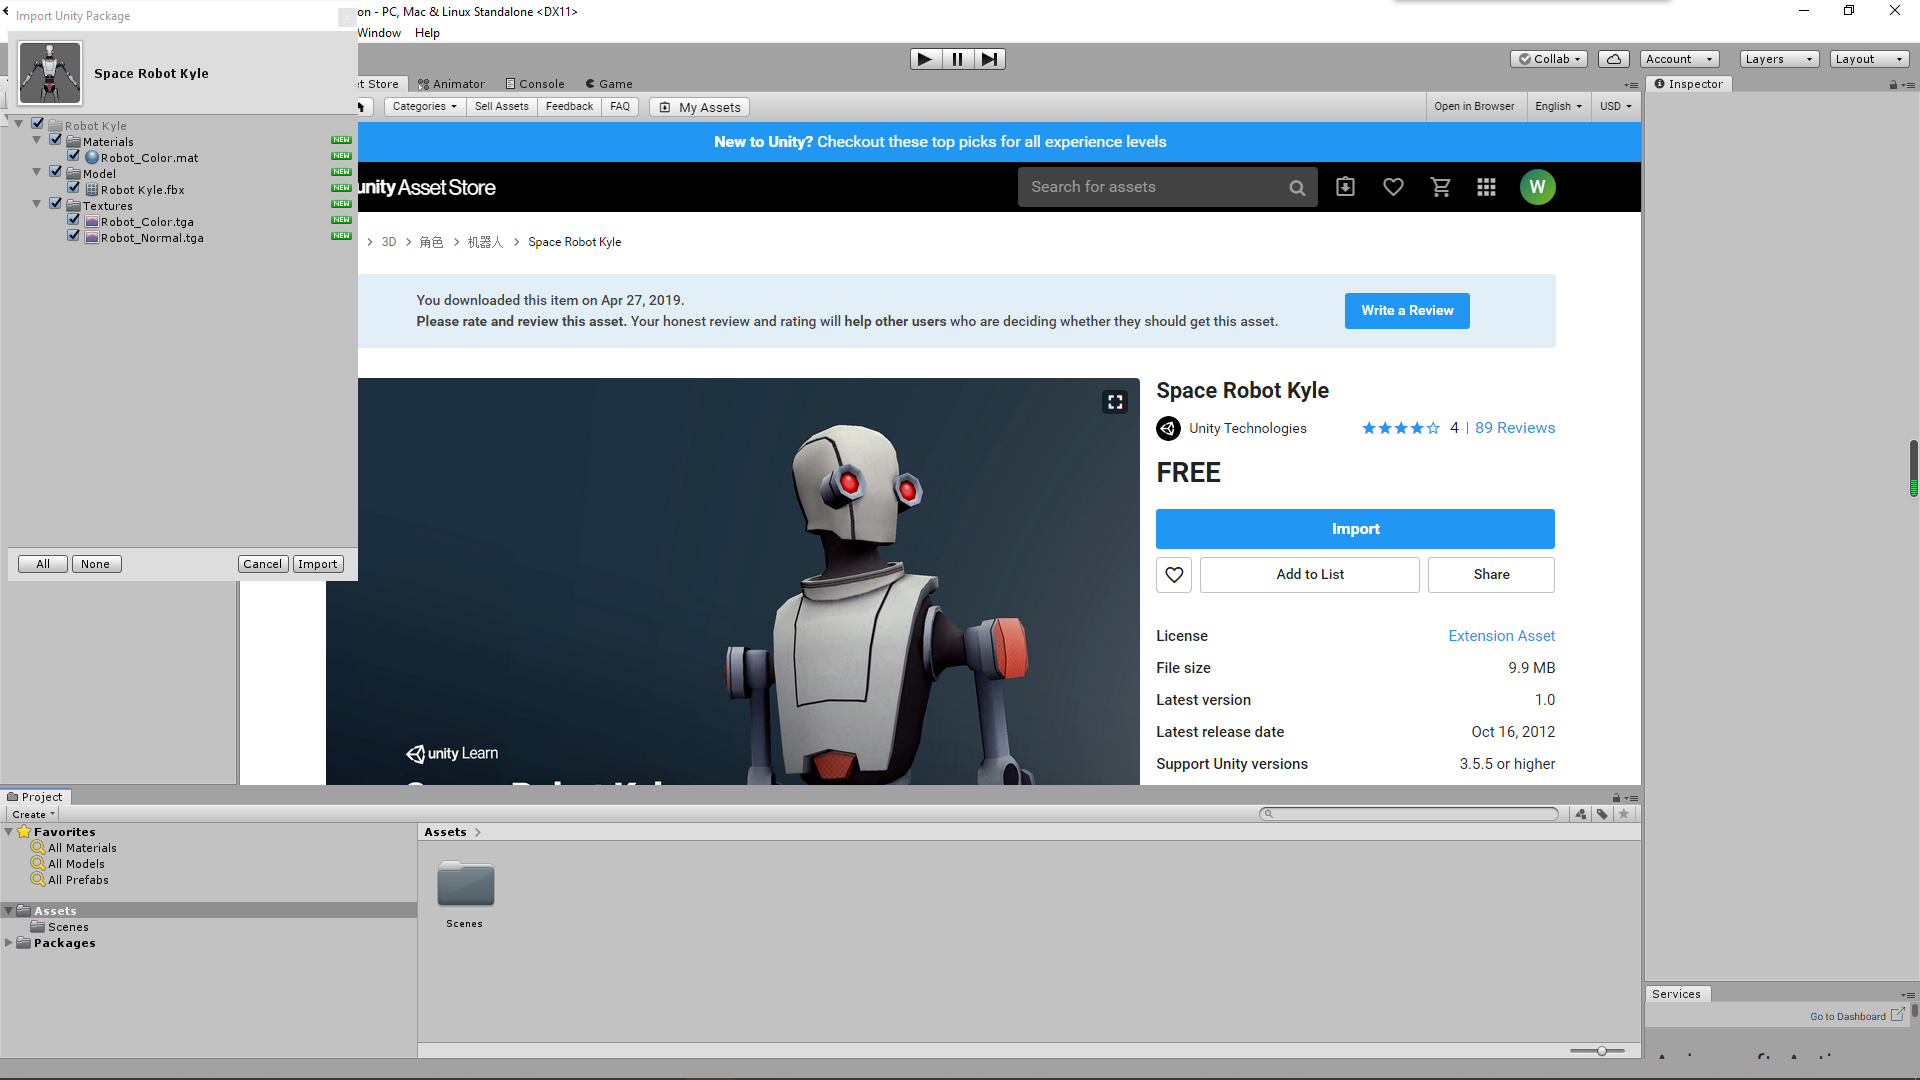1920x1080 pixels.
Task: Click the search by type icon in Project panel
Action: pyautogui.click(x=1581, y=814)
